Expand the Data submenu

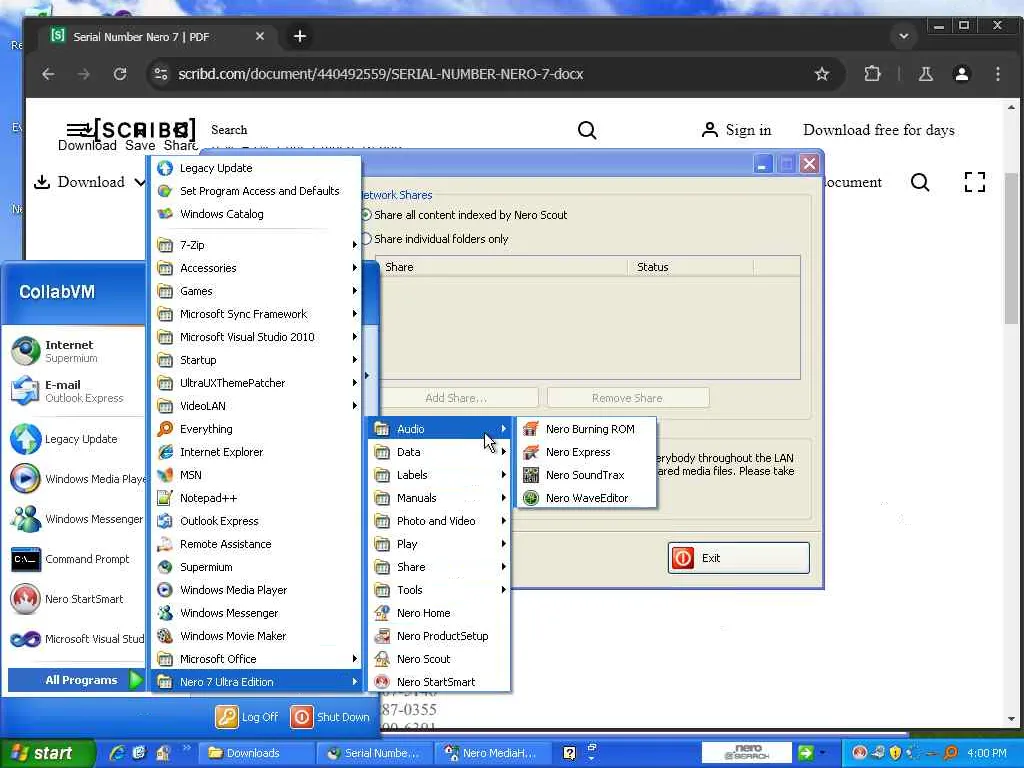point(438,452)
